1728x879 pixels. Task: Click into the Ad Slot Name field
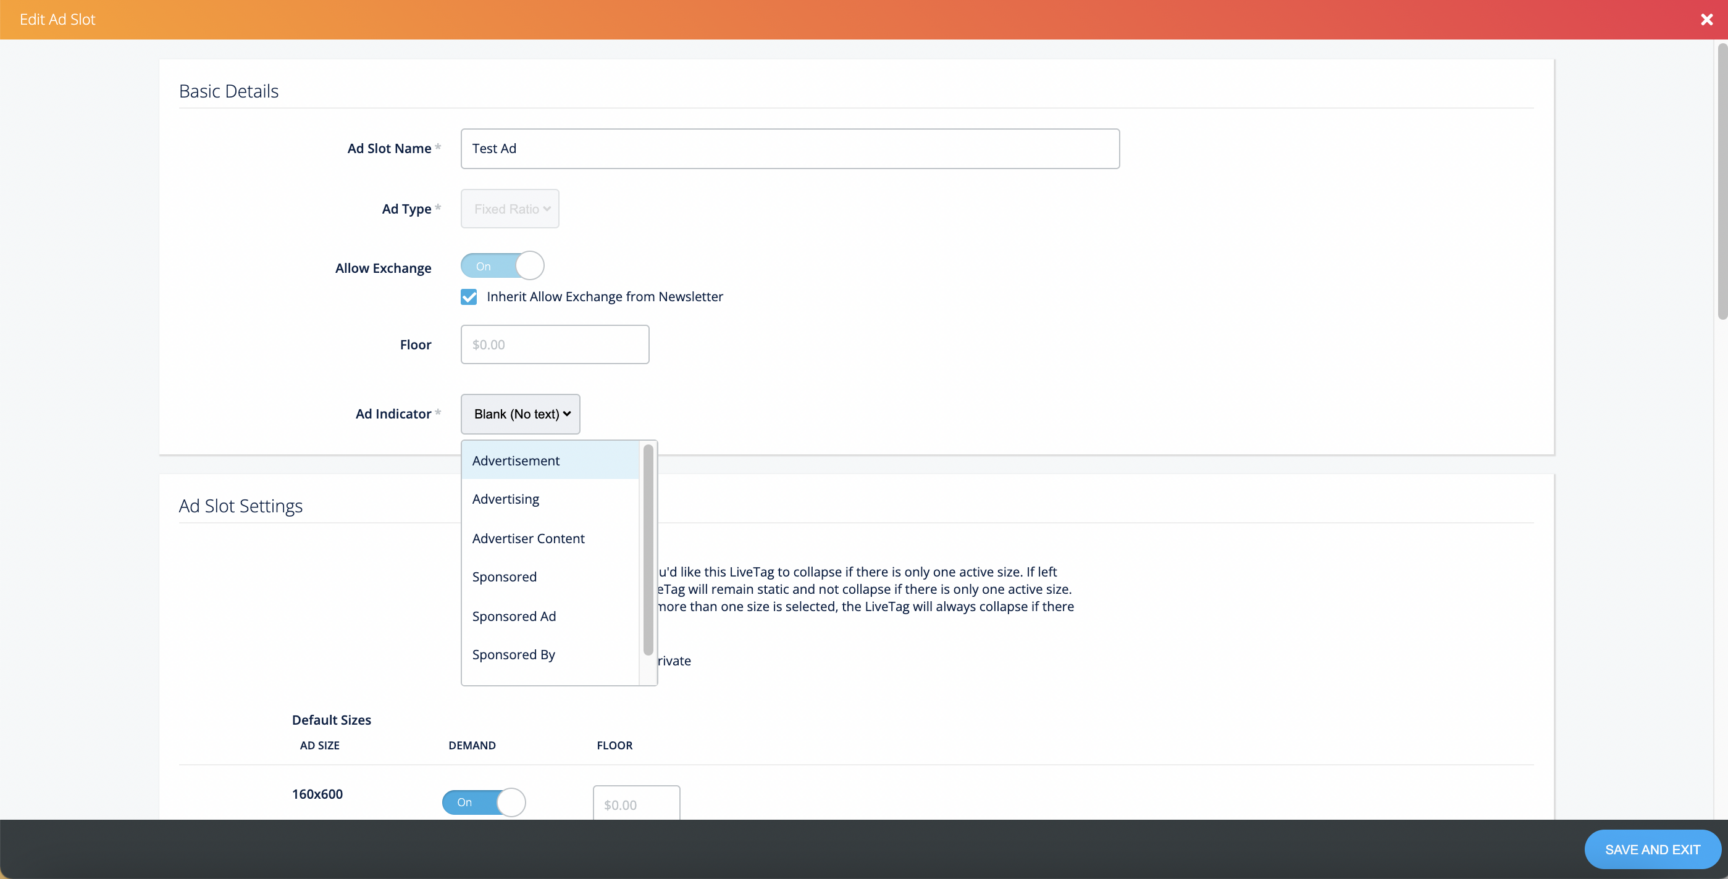[x=790, y=149]
